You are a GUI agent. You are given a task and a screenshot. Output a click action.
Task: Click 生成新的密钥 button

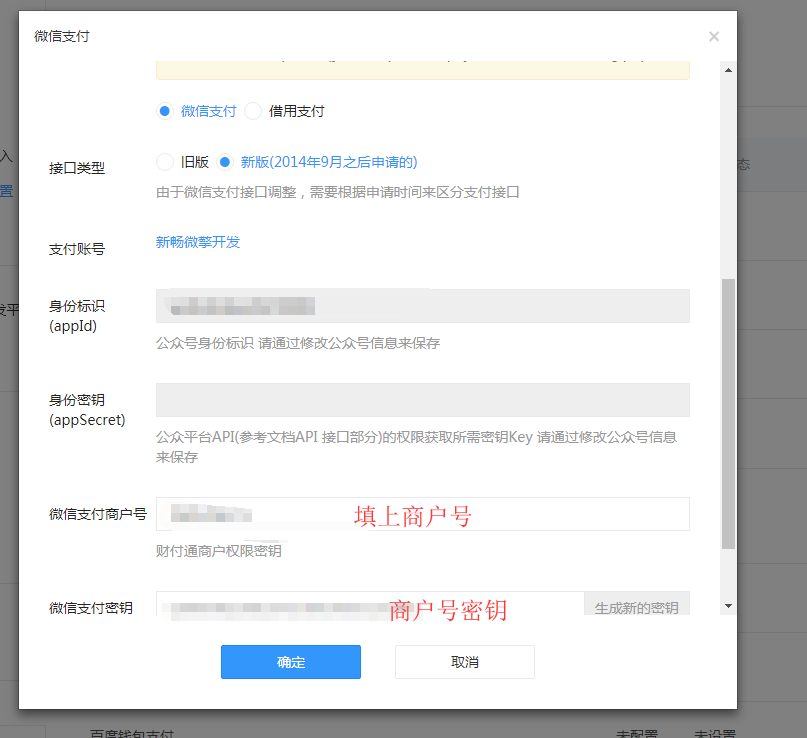[637, 604]
